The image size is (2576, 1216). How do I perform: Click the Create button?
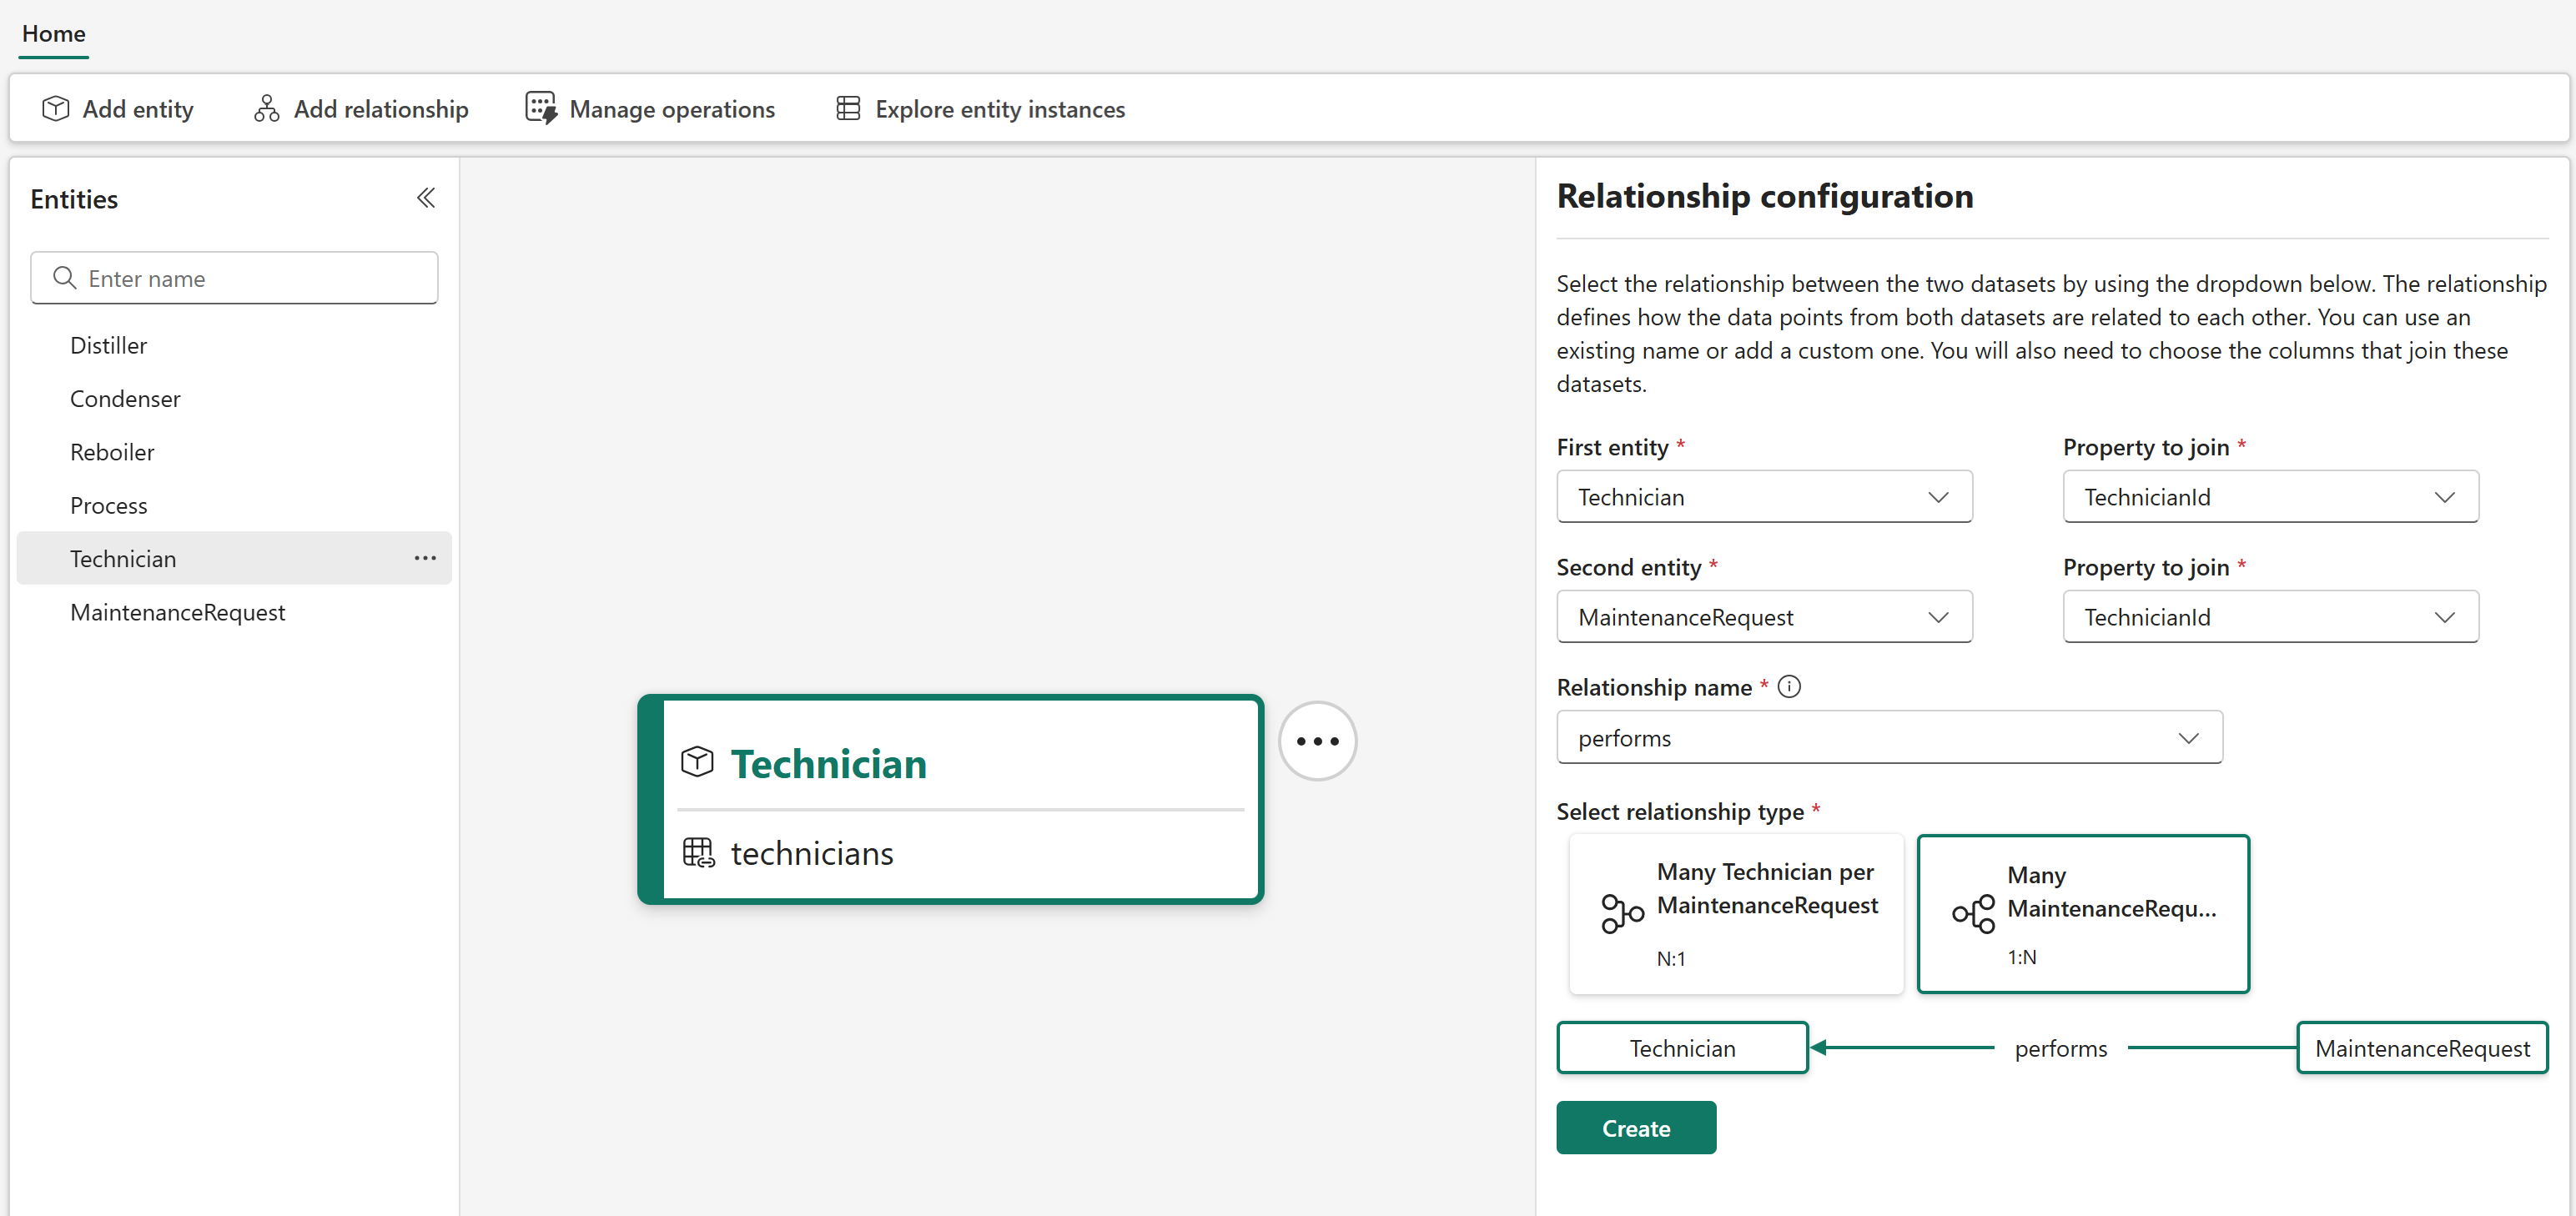pyautogui.click(x=1636, y=1128)
